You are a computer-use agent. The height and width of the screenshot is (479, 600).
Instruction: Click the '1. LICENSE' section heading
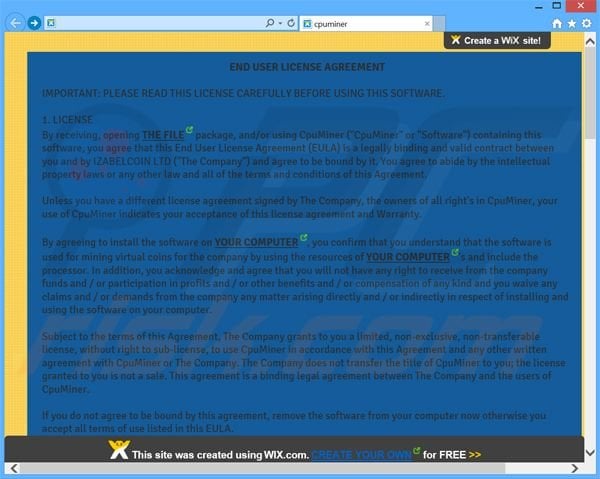pyautogui.click(x=67, y=120)
